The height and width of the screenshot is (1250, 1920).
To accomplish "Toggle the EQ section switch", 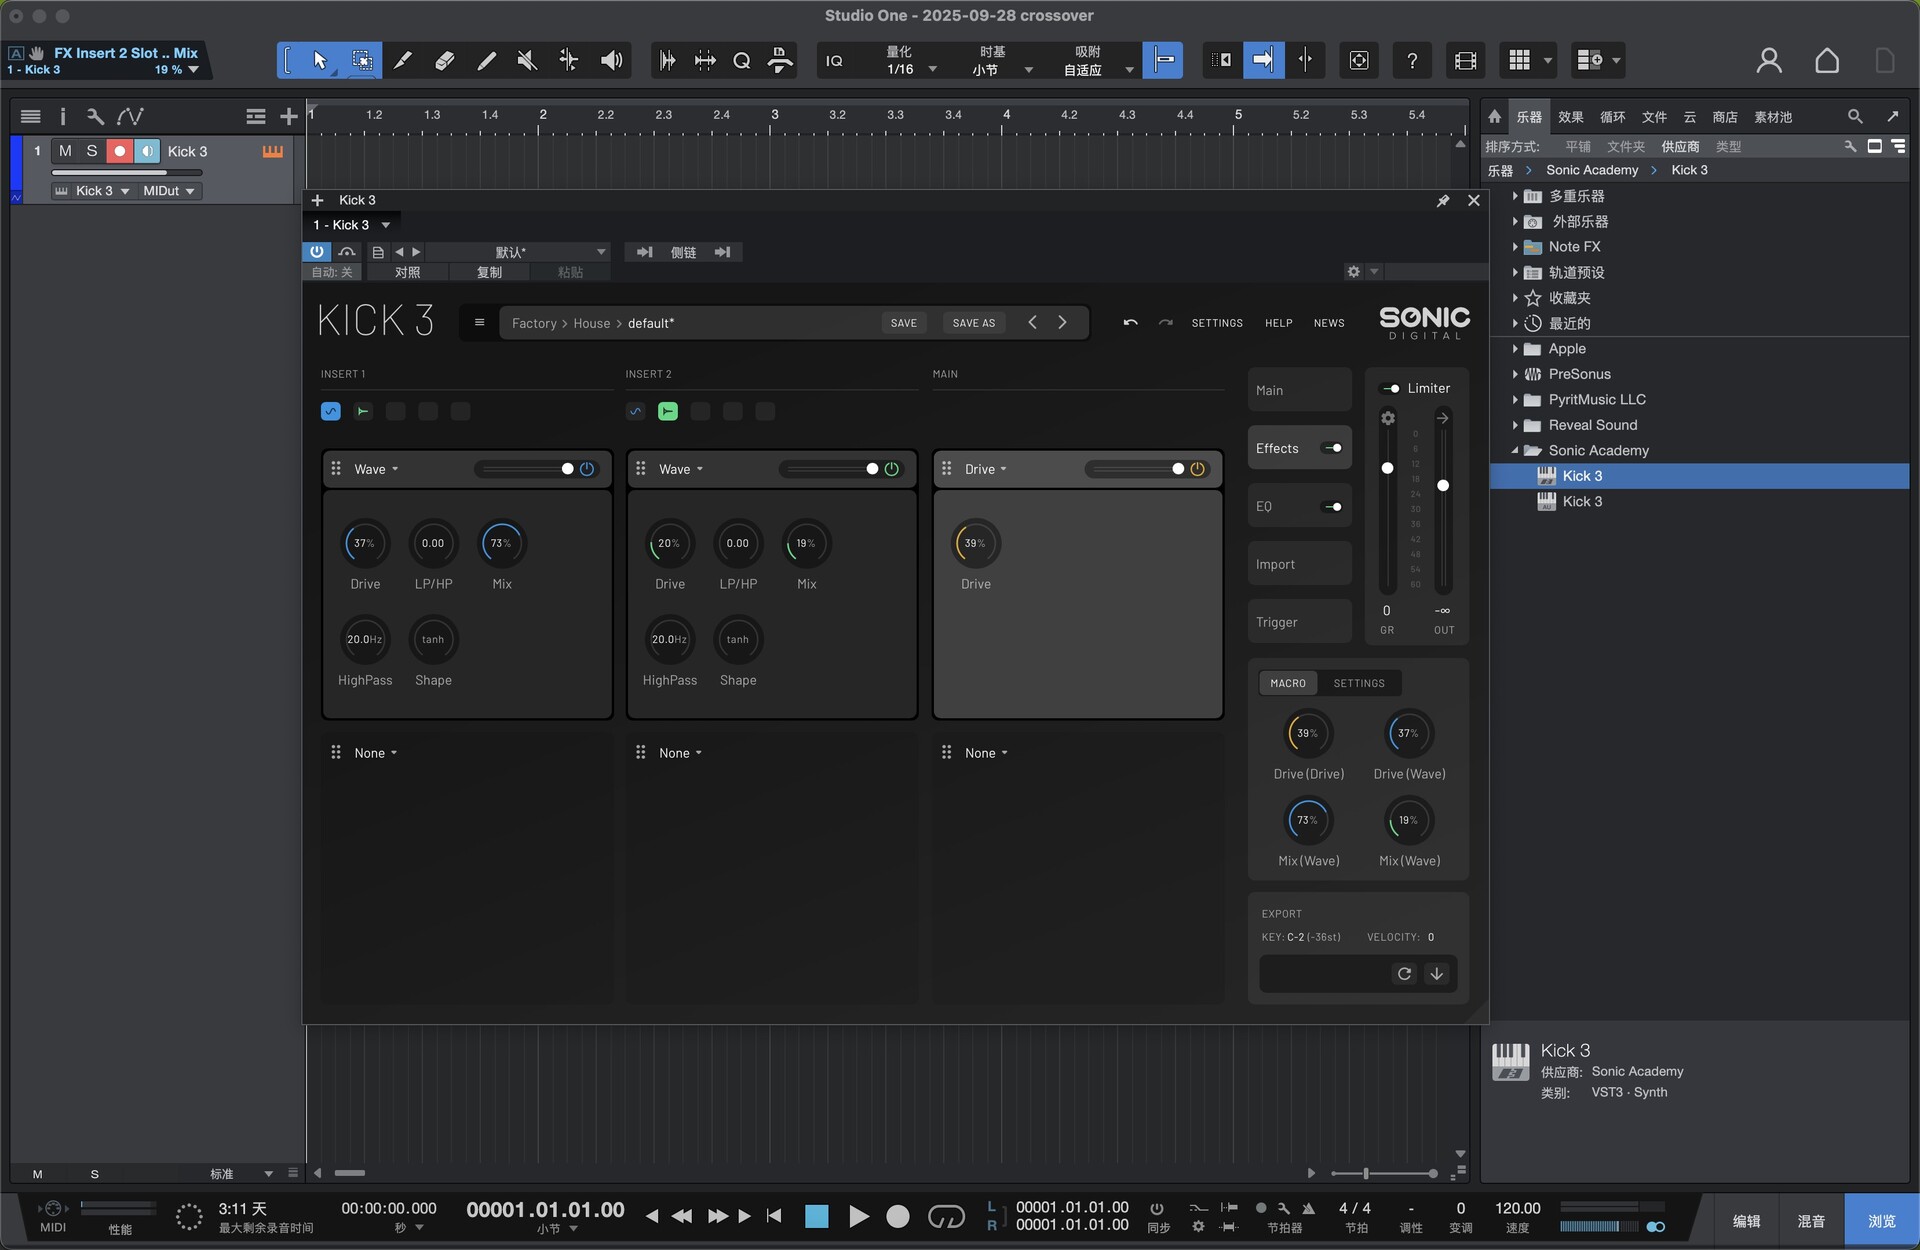I will 1332,507.
